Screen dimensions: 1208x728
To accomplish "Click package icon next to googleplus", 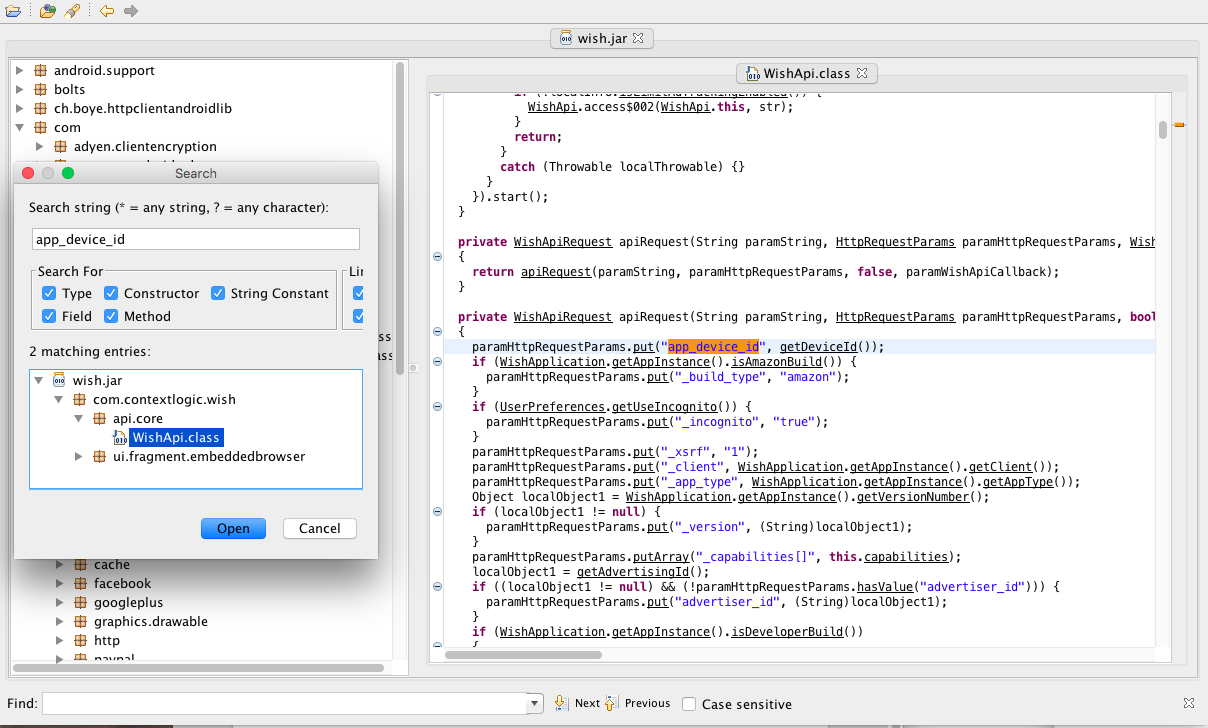I will 80,603.
